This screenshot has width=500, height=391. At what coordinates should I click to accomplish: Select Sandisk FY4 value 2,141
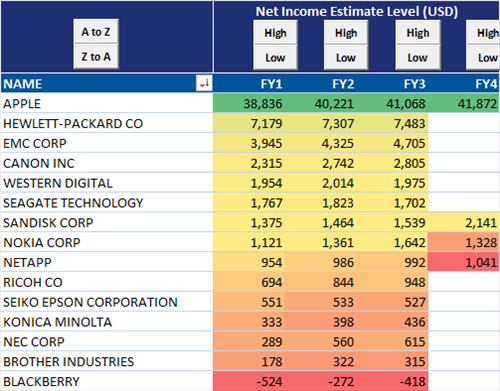click(x=464, y=222)
